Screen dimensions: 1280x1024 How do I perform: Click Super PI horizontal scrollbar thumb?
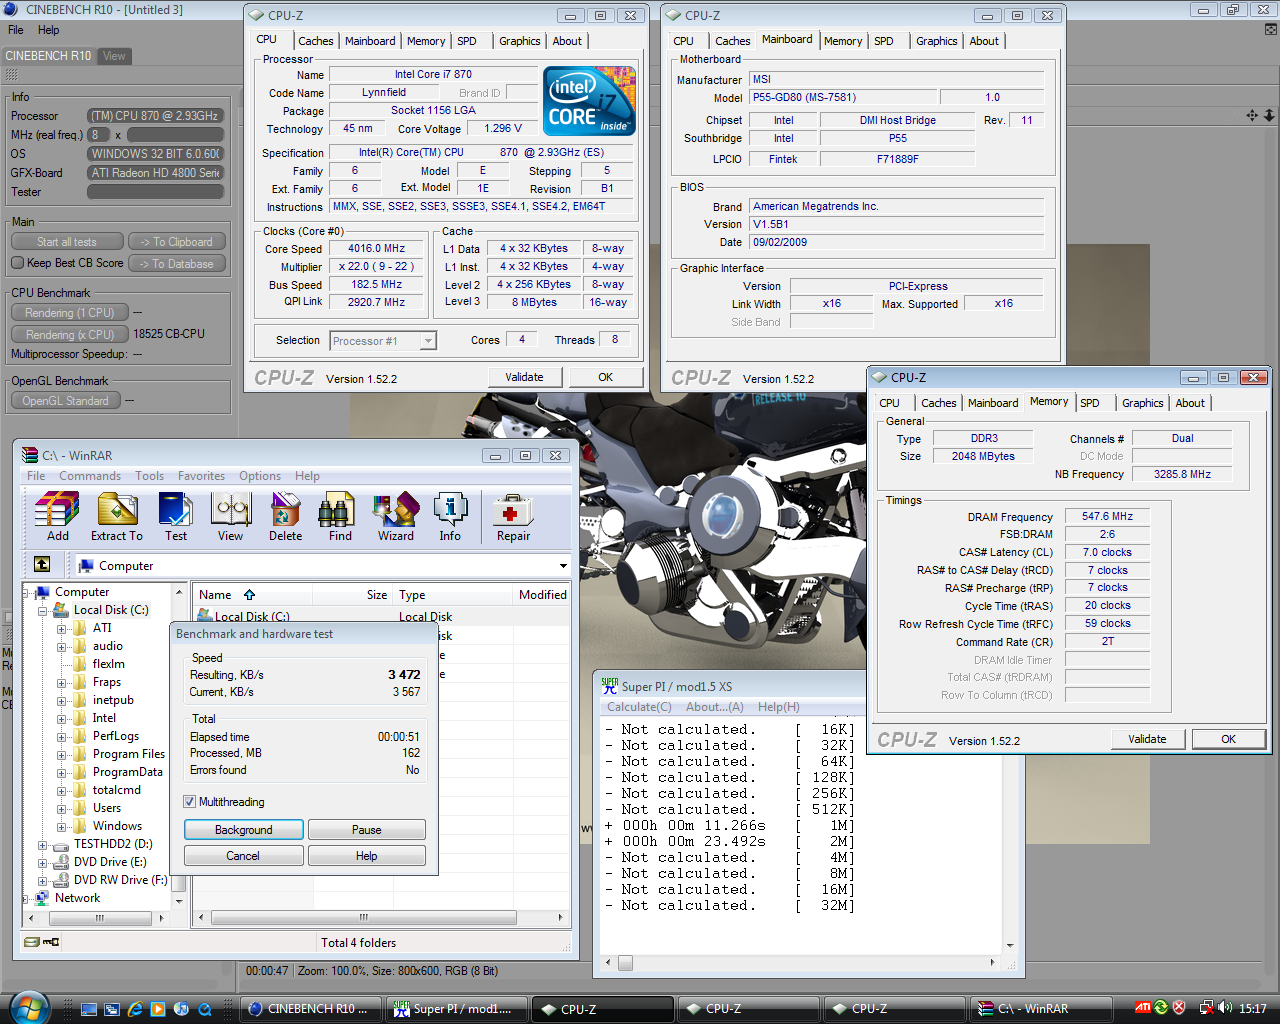[x=625, y=963]
